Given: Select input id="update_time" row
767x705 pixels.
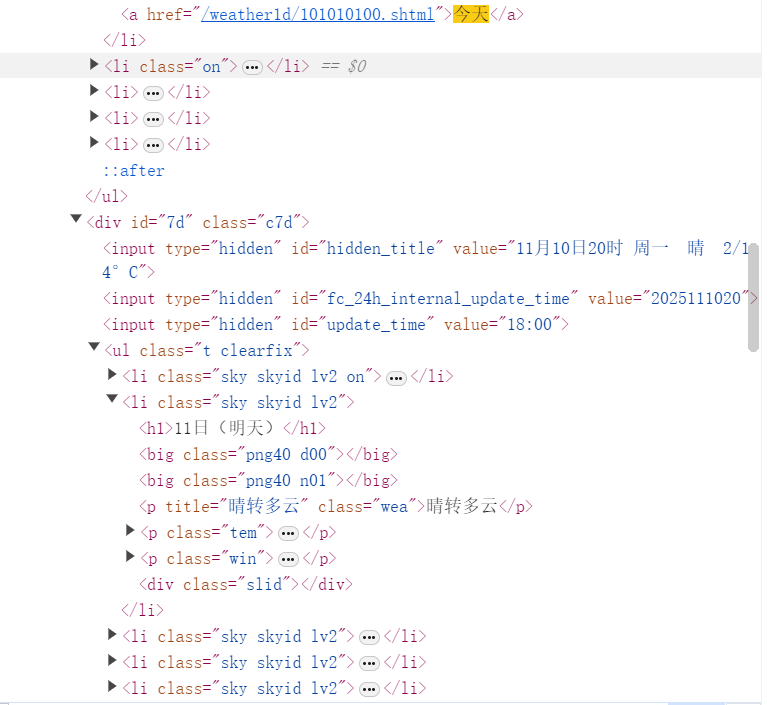Looking at the screenshot, I should tap(336, 324).
